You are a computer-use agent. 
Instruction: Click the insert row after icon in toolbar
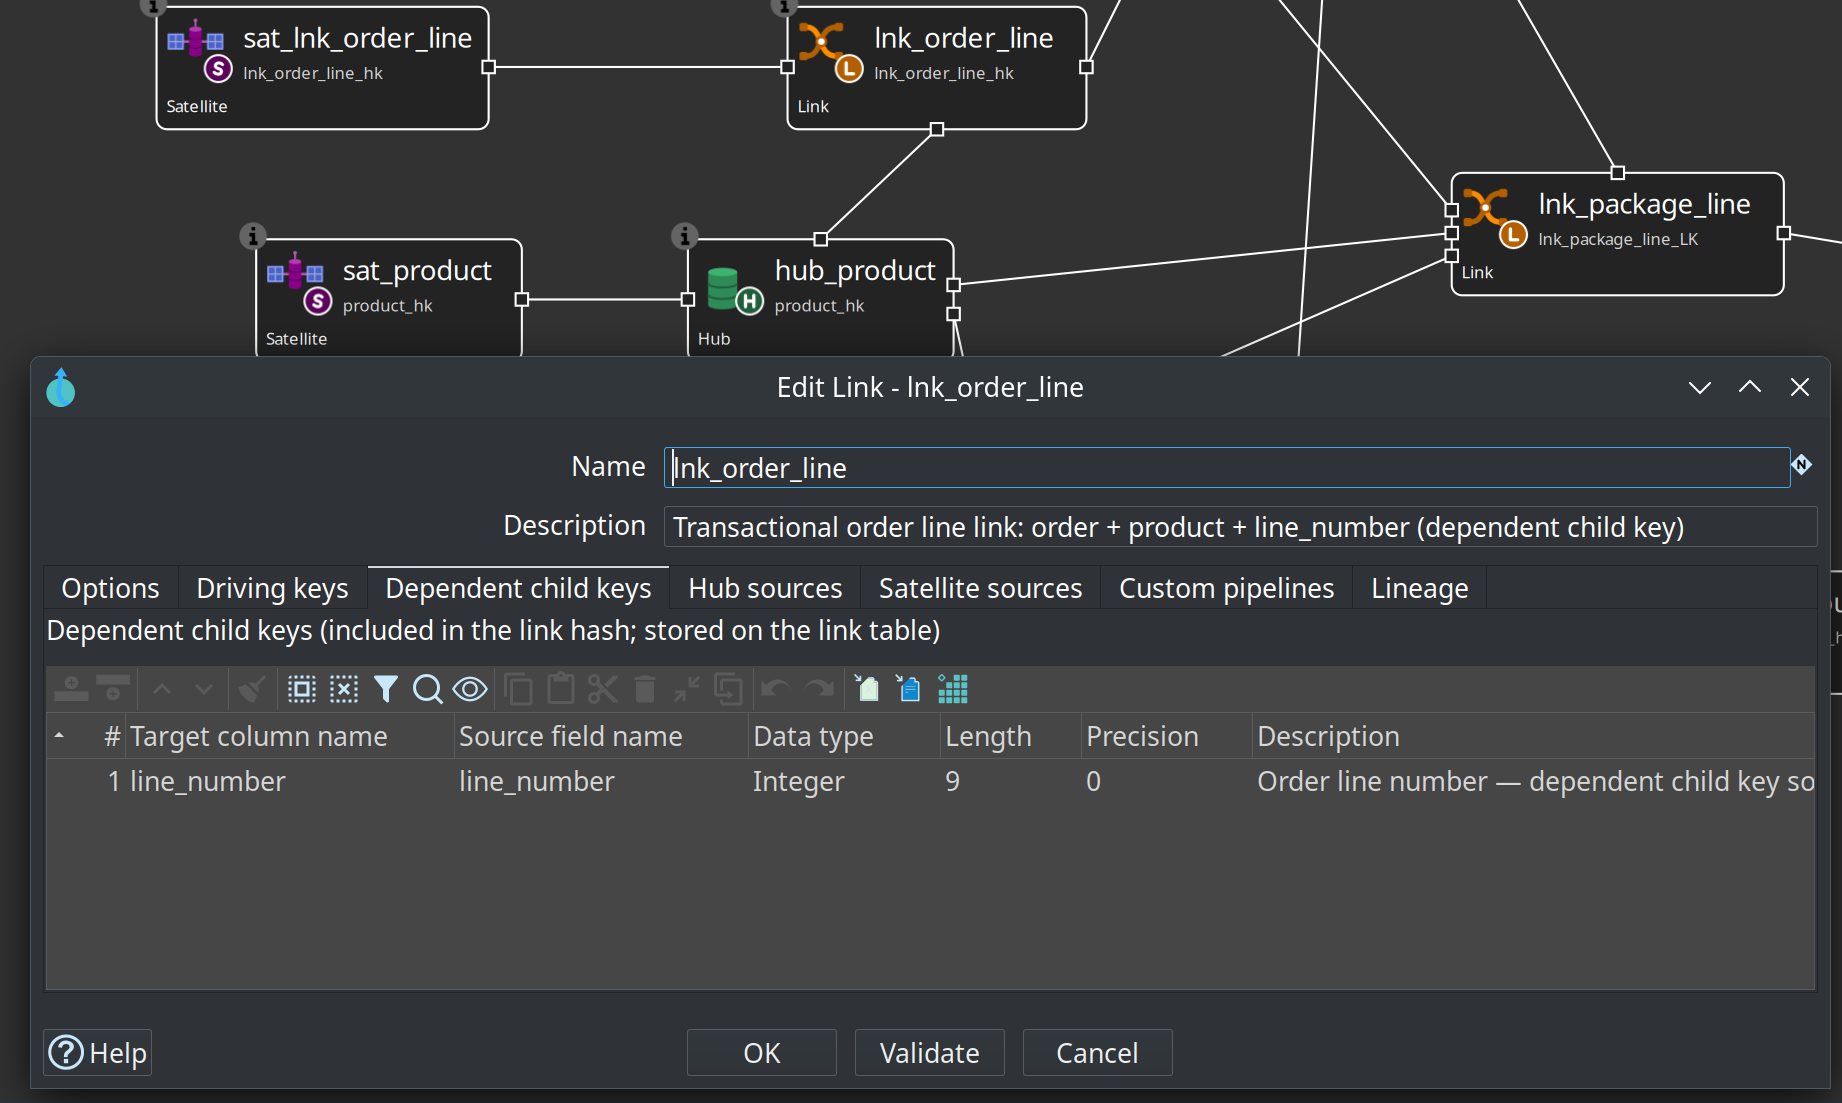[113, 689]
